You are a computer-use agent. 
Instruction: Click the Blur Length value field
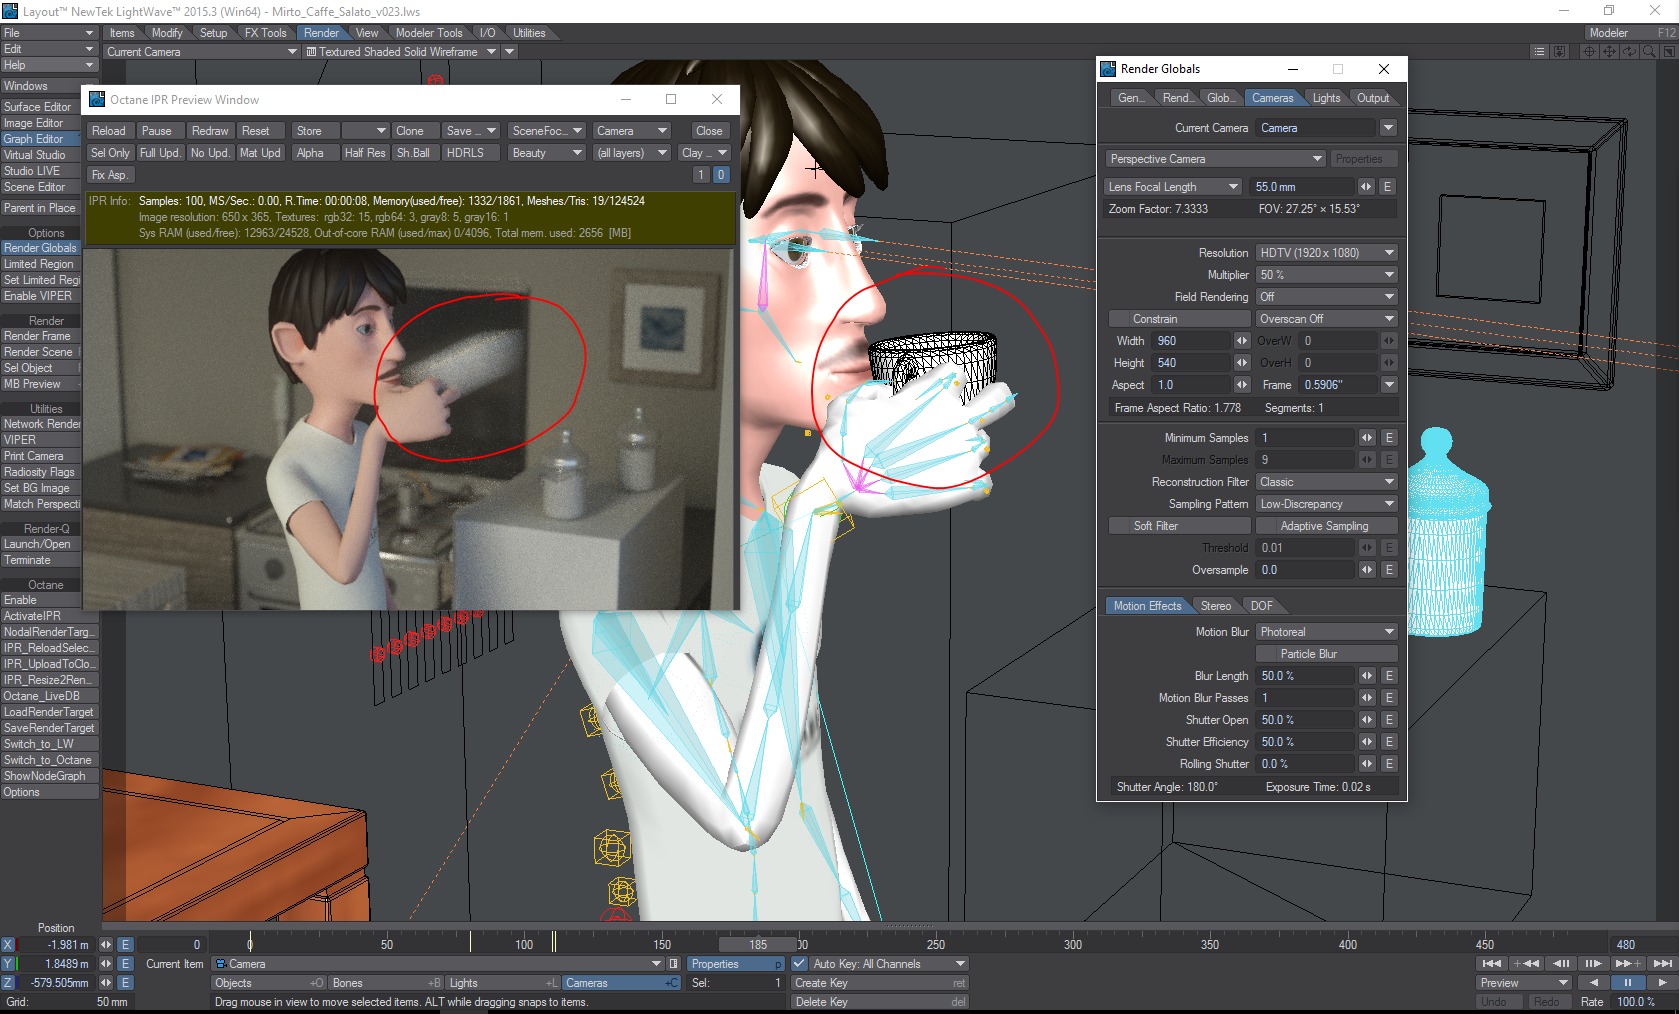tap(1306, 676)
